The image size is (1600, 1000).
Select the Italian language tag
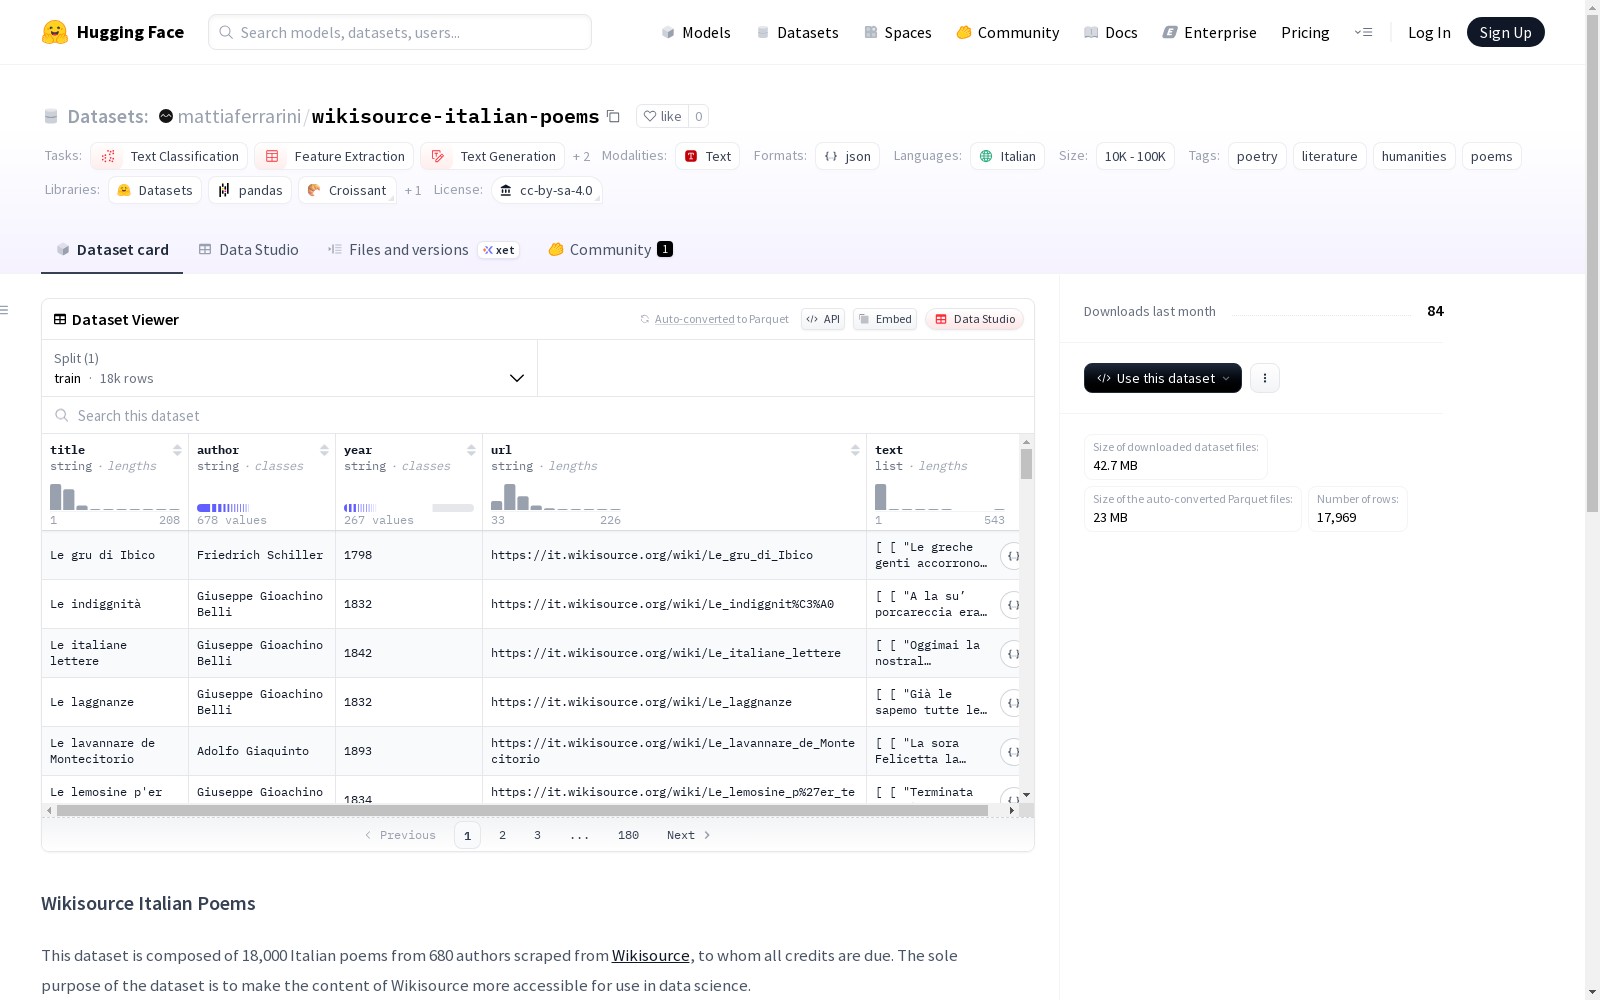tap(1007, 156)
